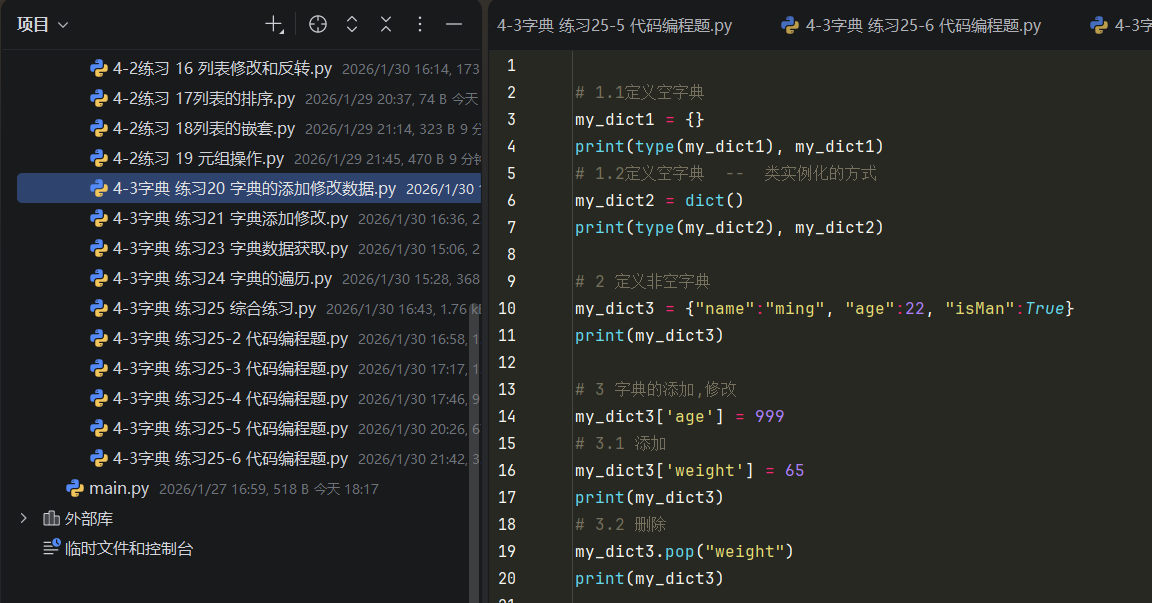Screen dimensions: 1152x603
Task: Click the expand all icon in project panel
Action: pos(352,24)
